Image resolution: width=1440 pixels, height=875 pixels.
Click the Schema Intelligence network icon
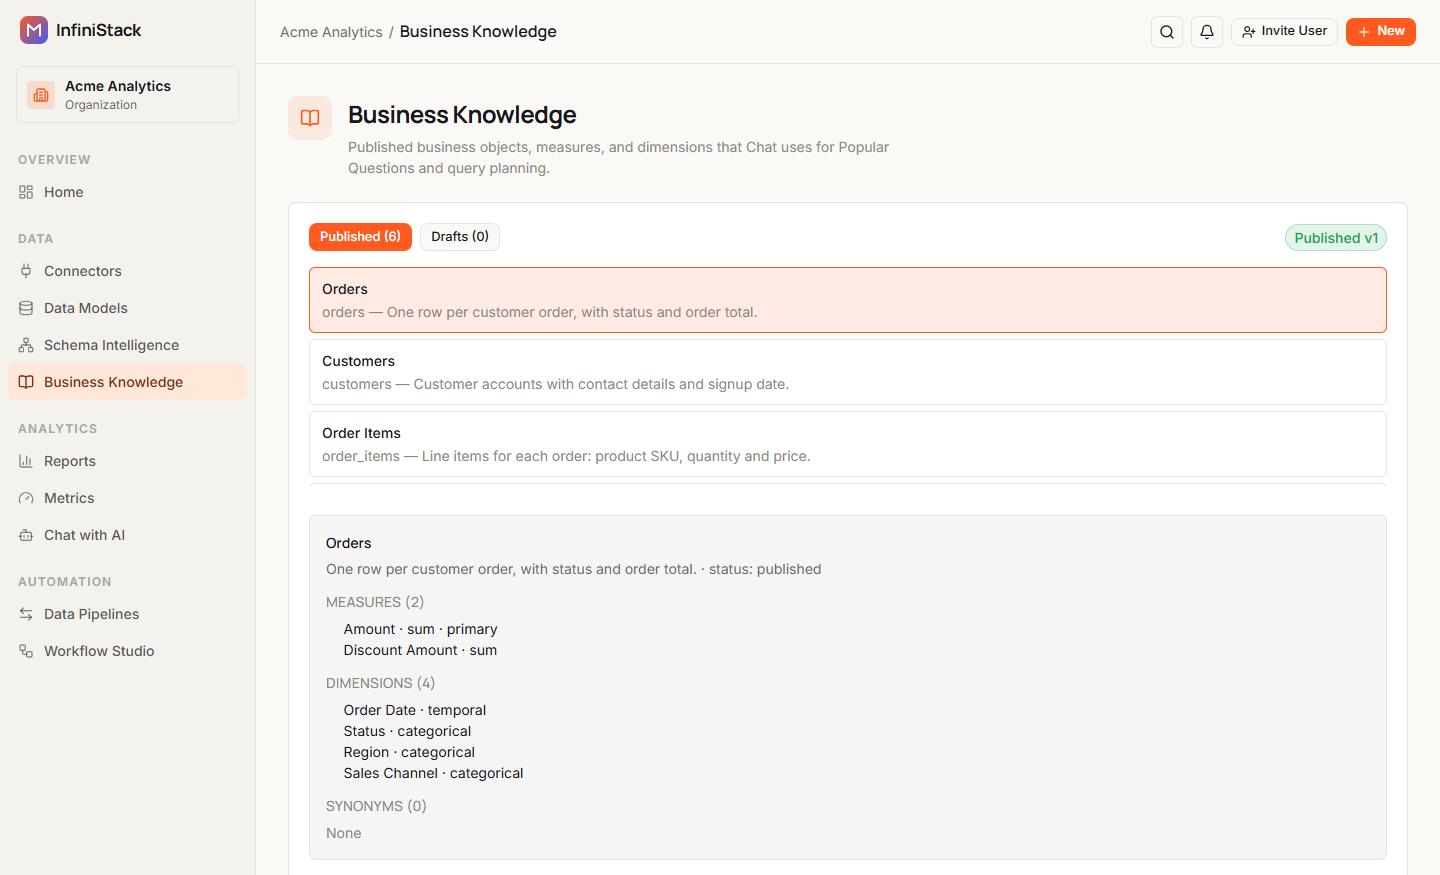tap(26, 345)
